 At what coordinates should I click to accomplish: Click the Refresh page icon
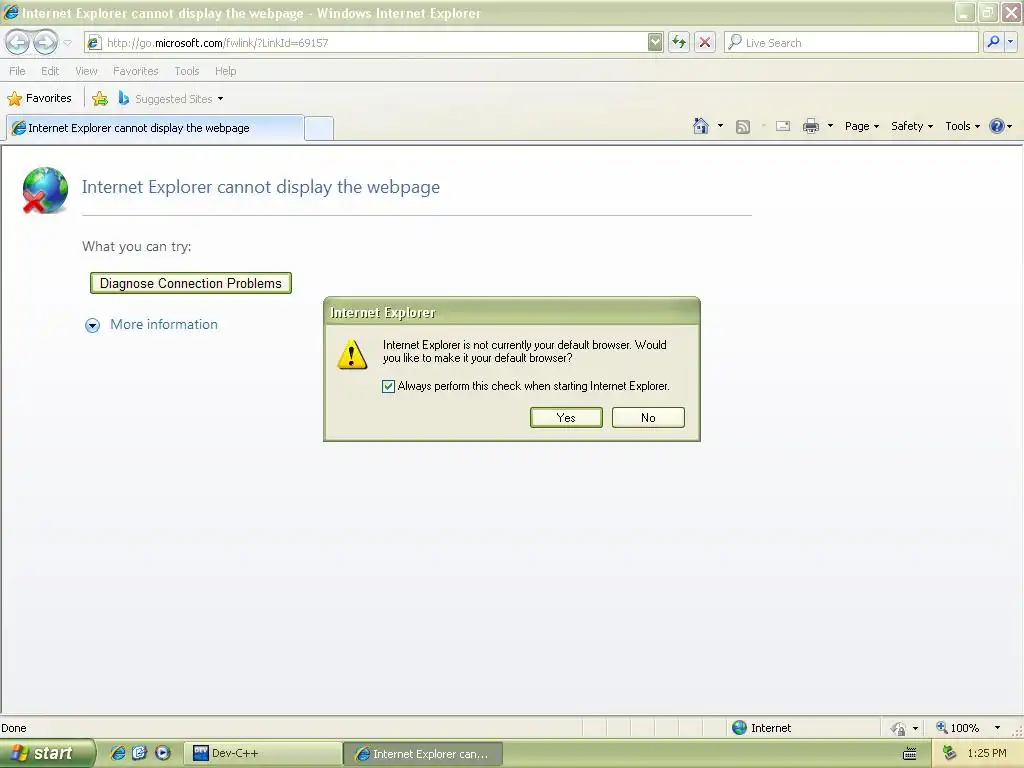point(679,42)
